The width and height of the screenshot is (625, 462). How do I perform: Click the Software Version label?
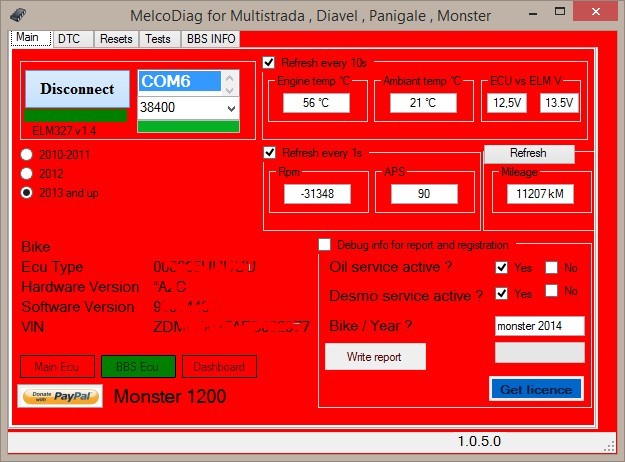click(x=78, y=307)
